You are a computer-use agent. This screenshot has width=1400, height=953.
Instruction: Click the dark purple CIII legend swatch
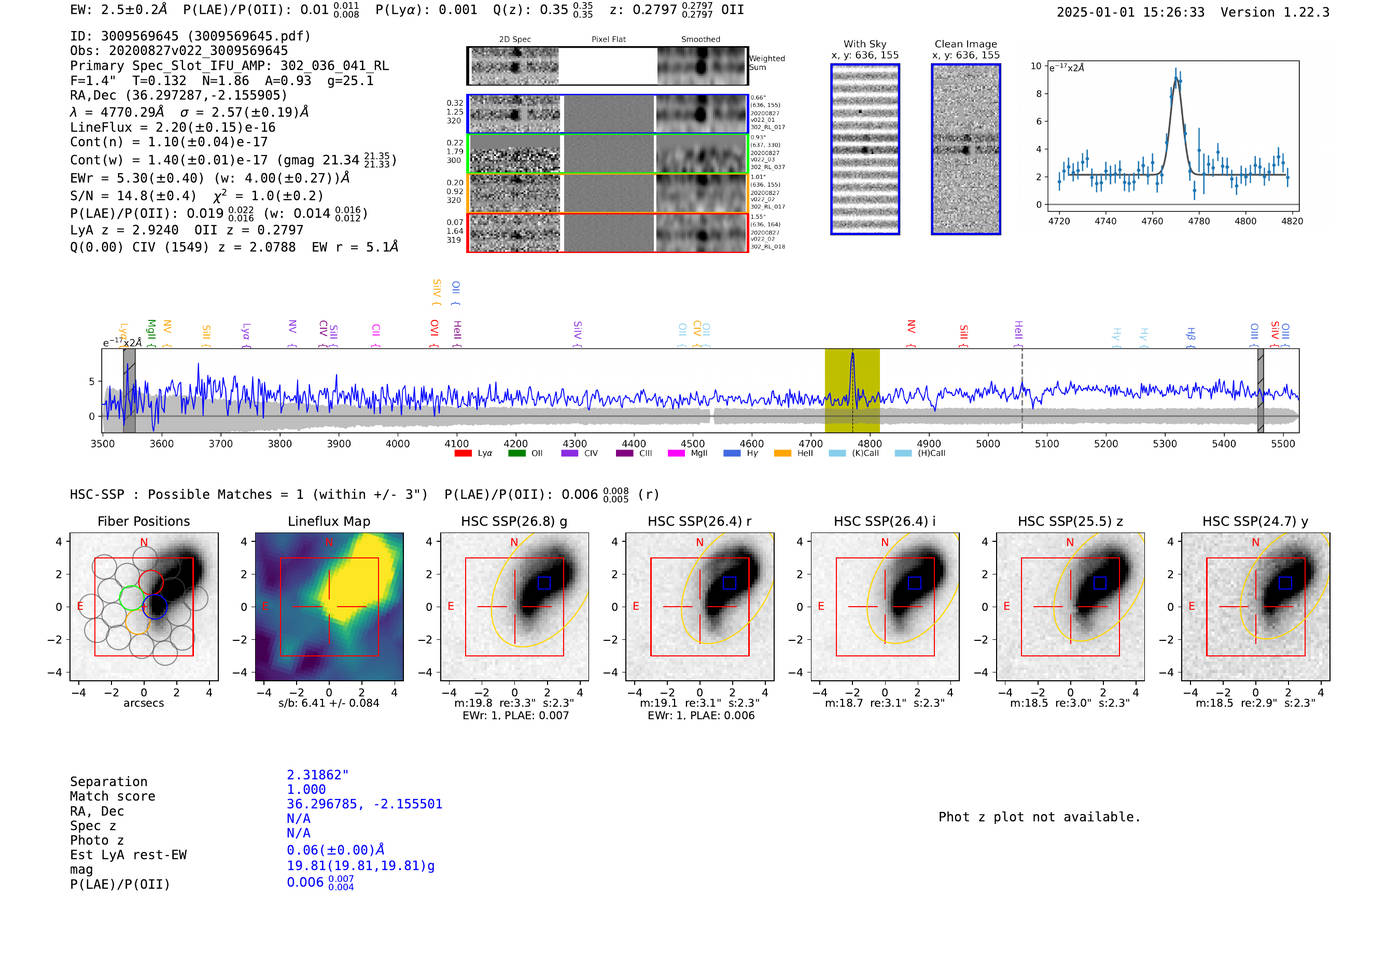(x=625, y=453)
